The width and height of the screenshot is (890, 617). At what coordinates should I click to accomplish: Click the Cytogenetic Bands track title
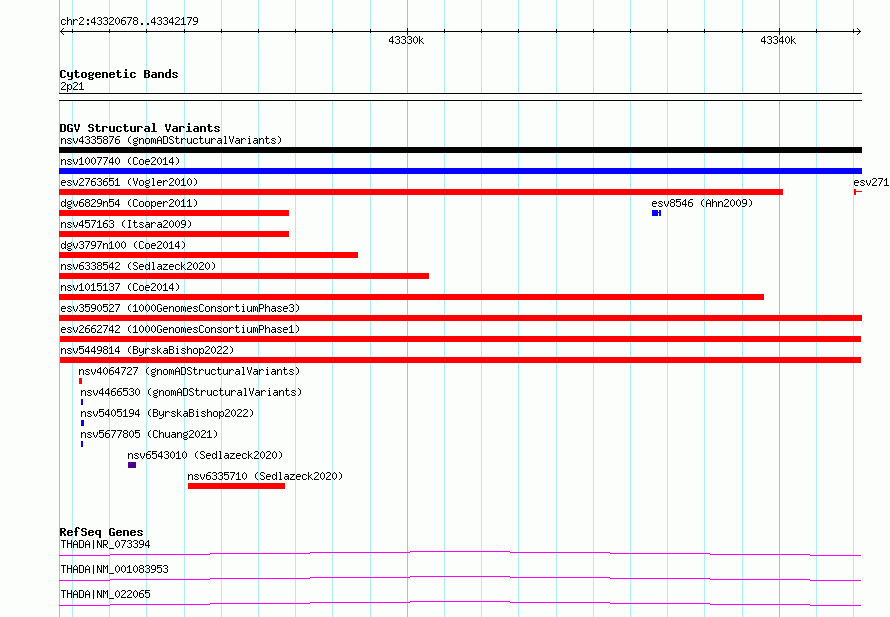click(x=119, y=74)
